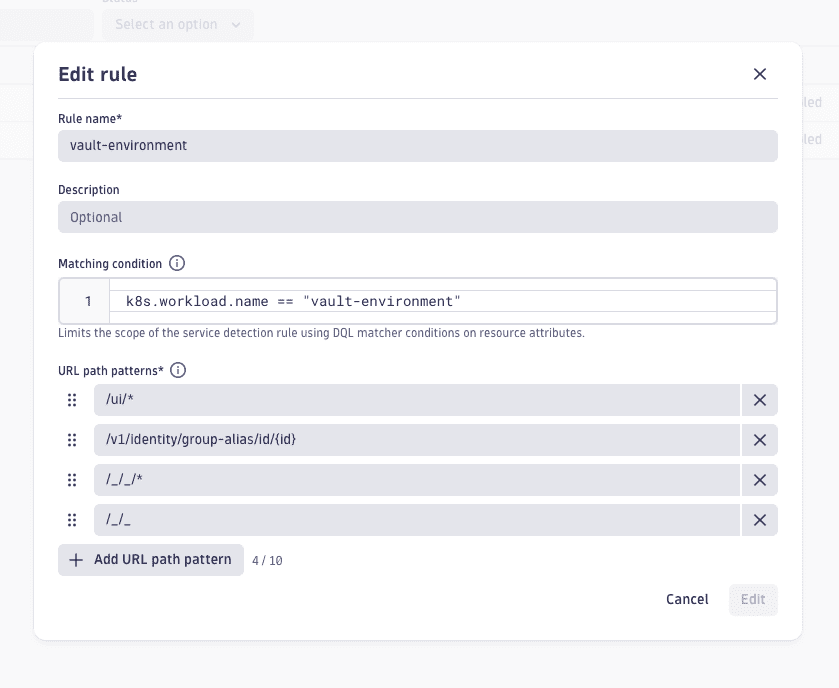Click the plus icon on Add URL path pattern

click(76, 559)
